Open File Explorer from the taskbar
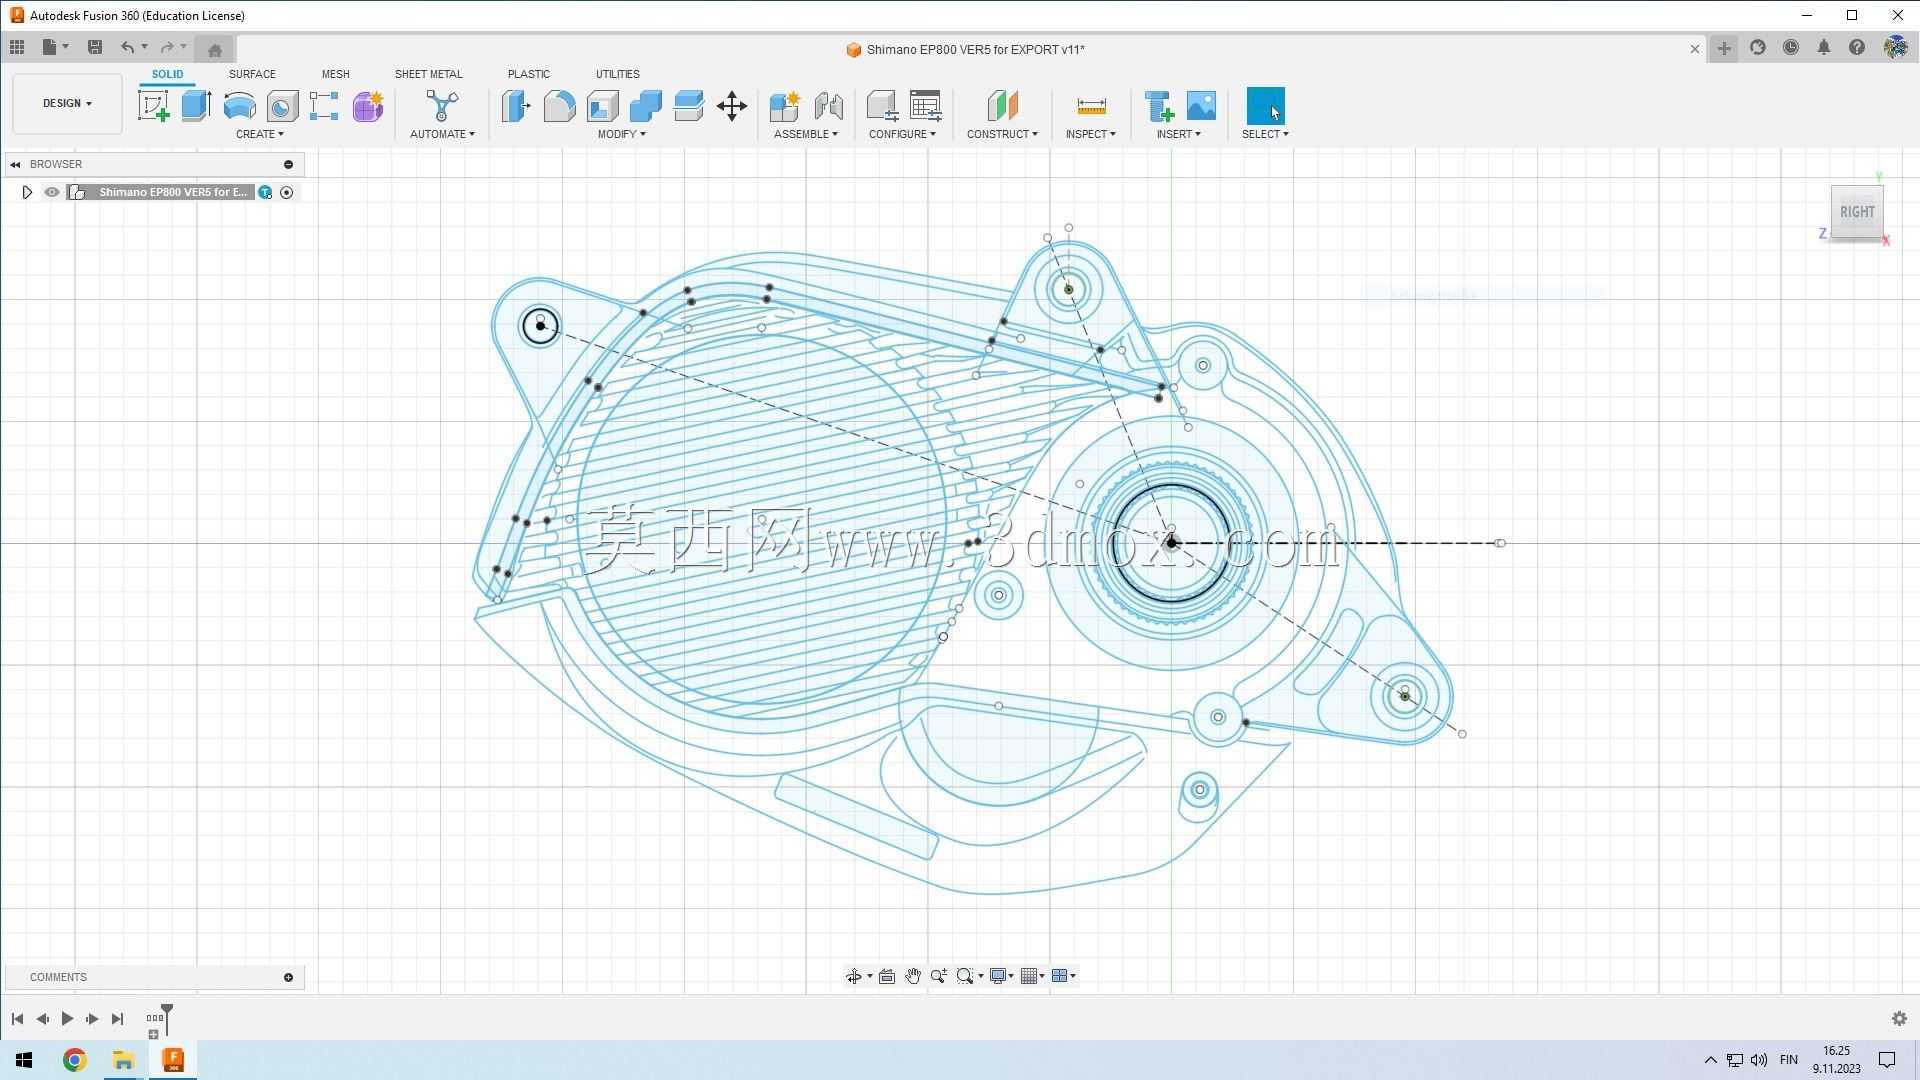The image size is (1920, 1080). point(123,1060)
